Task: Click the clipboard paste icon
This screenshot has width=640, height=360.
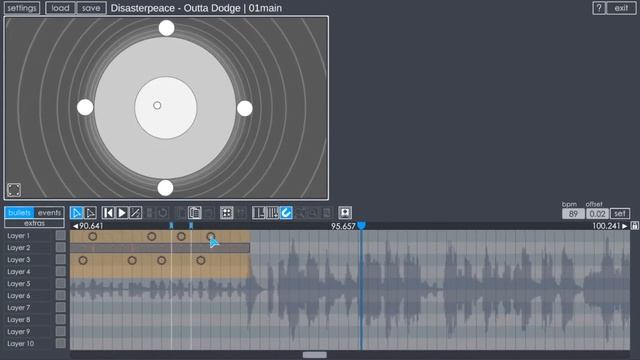Action: (195, 213)
